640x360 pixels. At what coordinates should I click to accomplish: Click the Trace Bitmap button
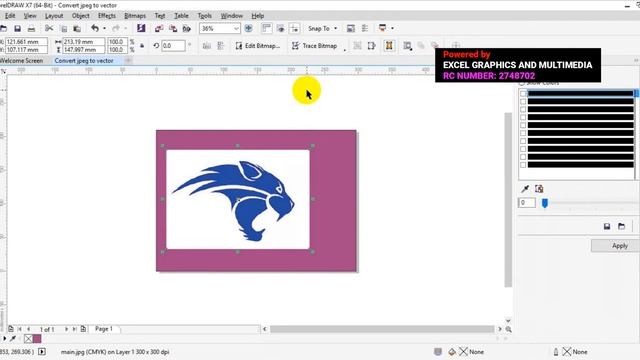314,46
